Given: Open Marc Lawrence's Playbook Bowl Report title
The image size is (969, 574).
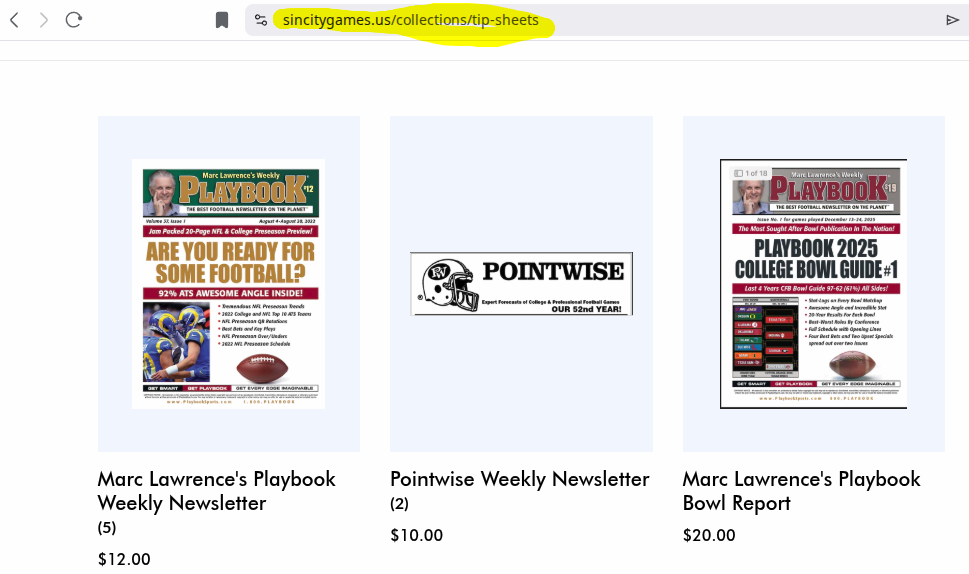Looking at the screenshot, I should click(x=801, y=490).
